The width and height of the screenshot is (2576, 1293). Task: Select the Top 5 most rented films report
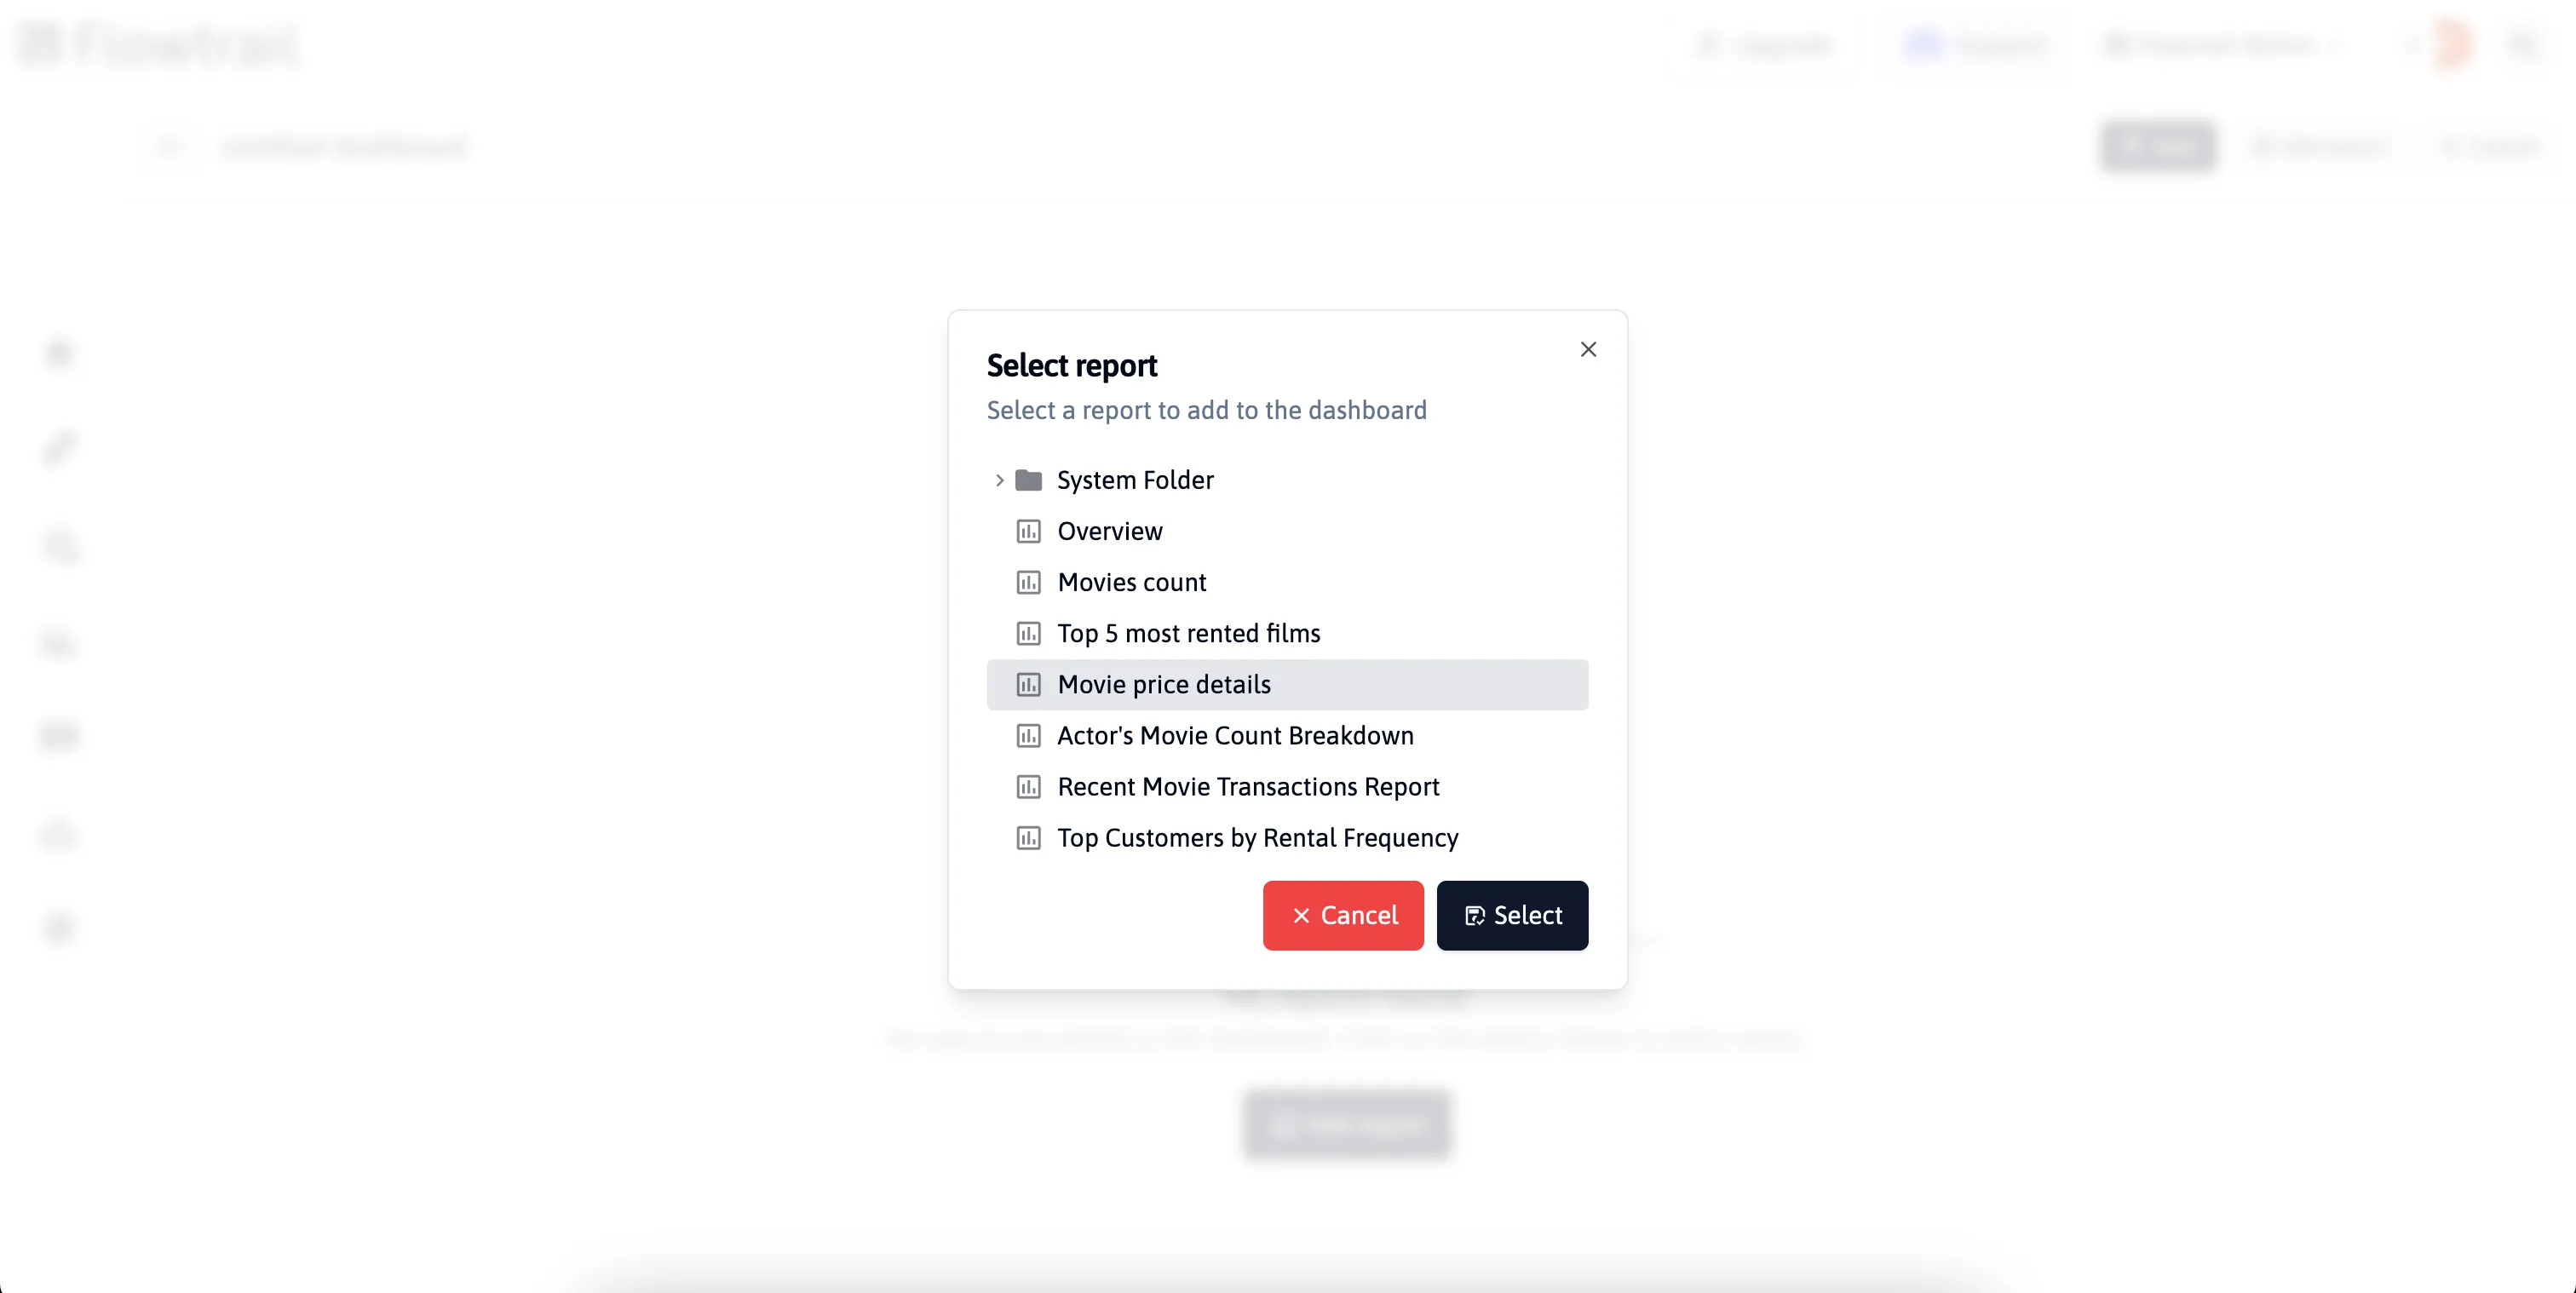[1189, 632]
